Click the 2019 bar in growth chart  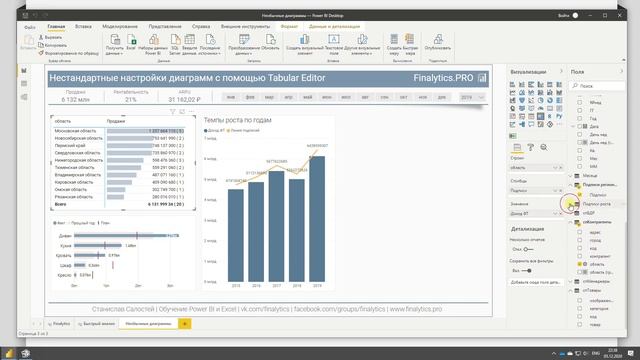pyautogui.click(x=317, y=219)
